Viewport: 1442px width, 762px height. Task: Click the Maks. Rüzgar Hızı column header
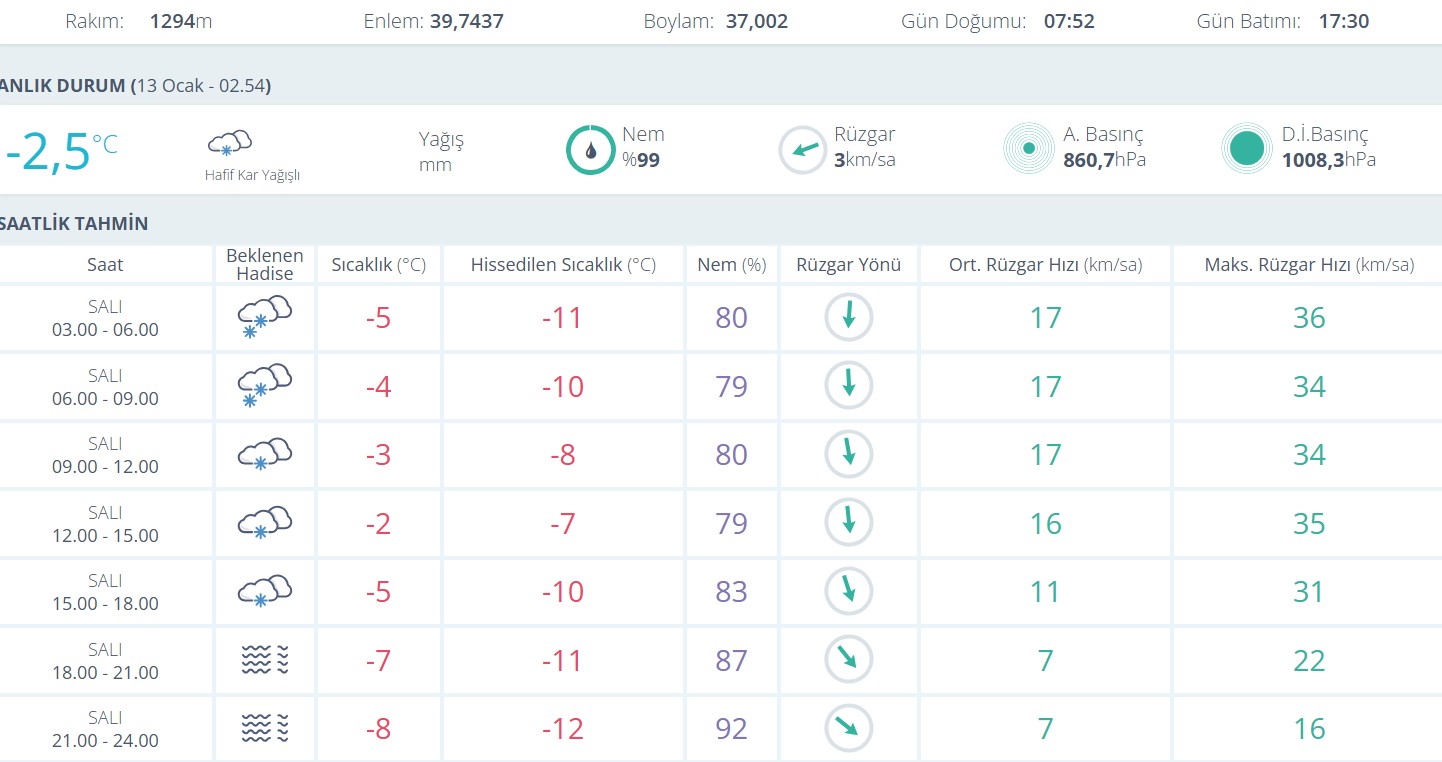point(1308,265)
